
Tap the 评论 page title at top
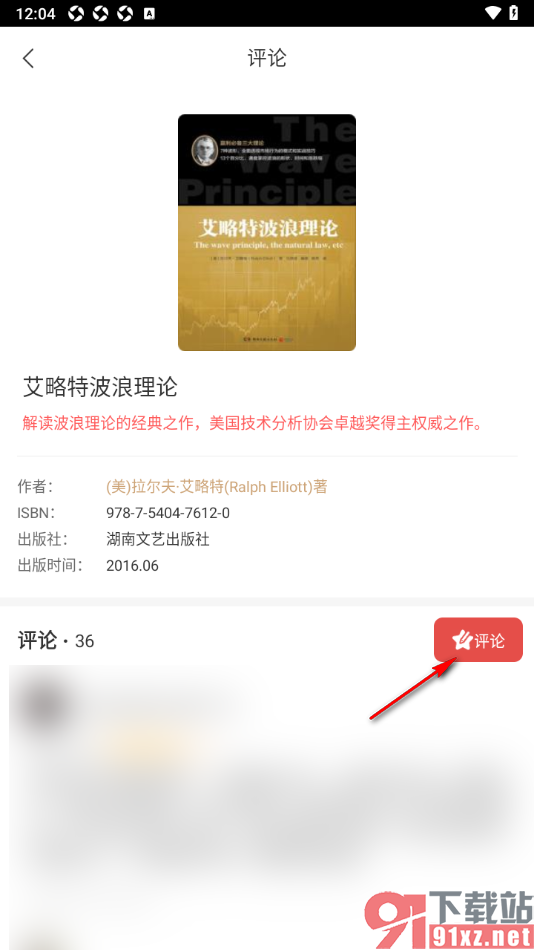point(267,58)
